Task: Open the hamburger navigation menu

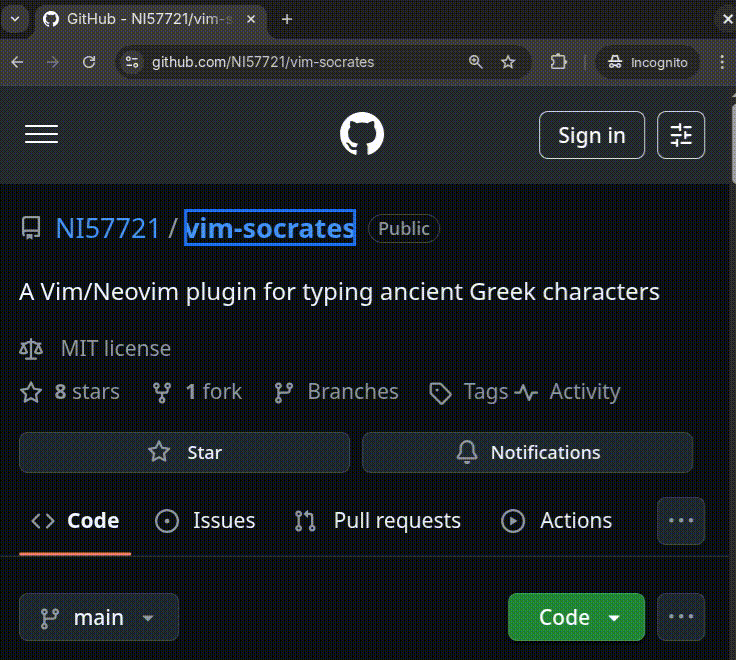Action: (41, 134)
